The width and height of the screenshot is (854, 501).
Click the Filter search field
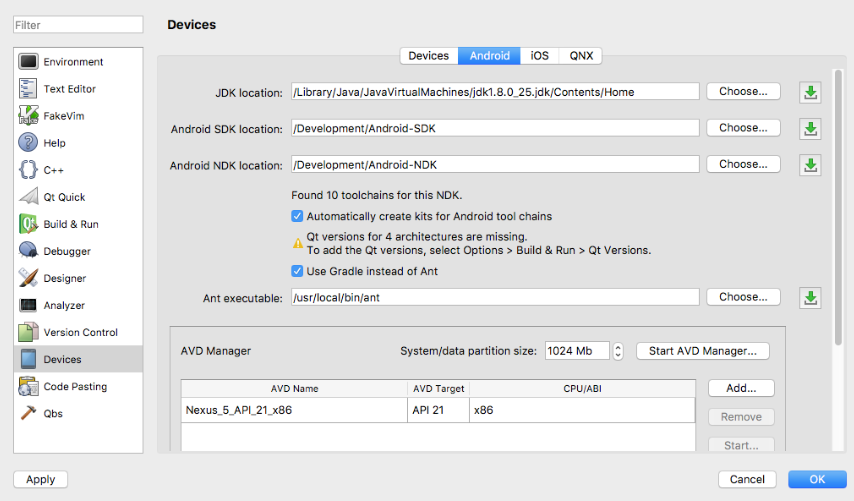coord(78,25)
